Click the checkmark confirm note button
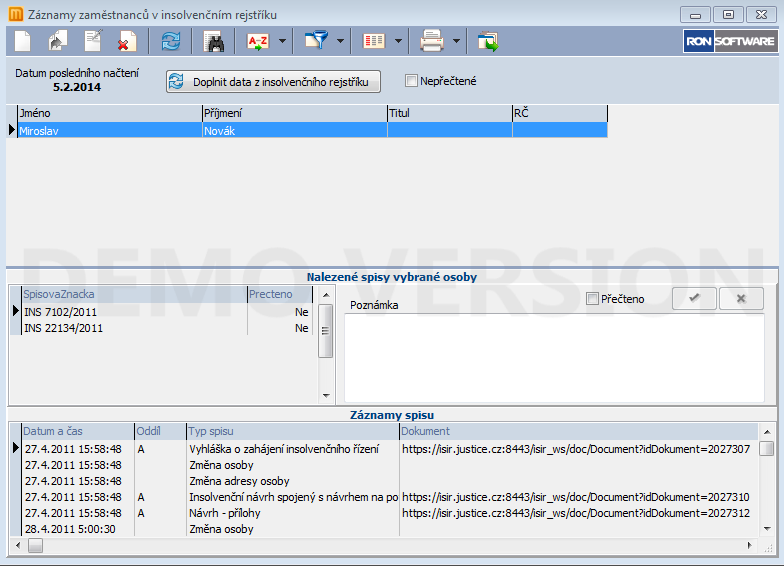The height and width of the screenshot is (566, 784). pos(693,299)
